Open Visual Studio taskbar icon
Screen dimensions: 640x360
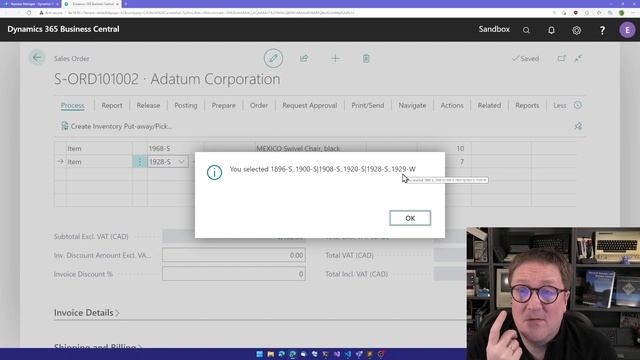(x=337, y=354)
